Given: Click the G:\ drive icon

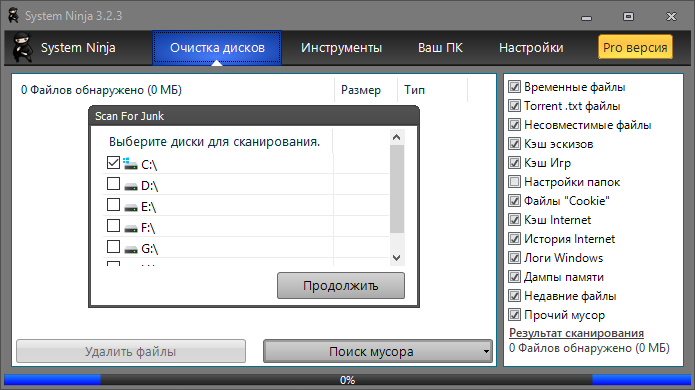Looking at the screenshot, I should click(x=131, y=249).
